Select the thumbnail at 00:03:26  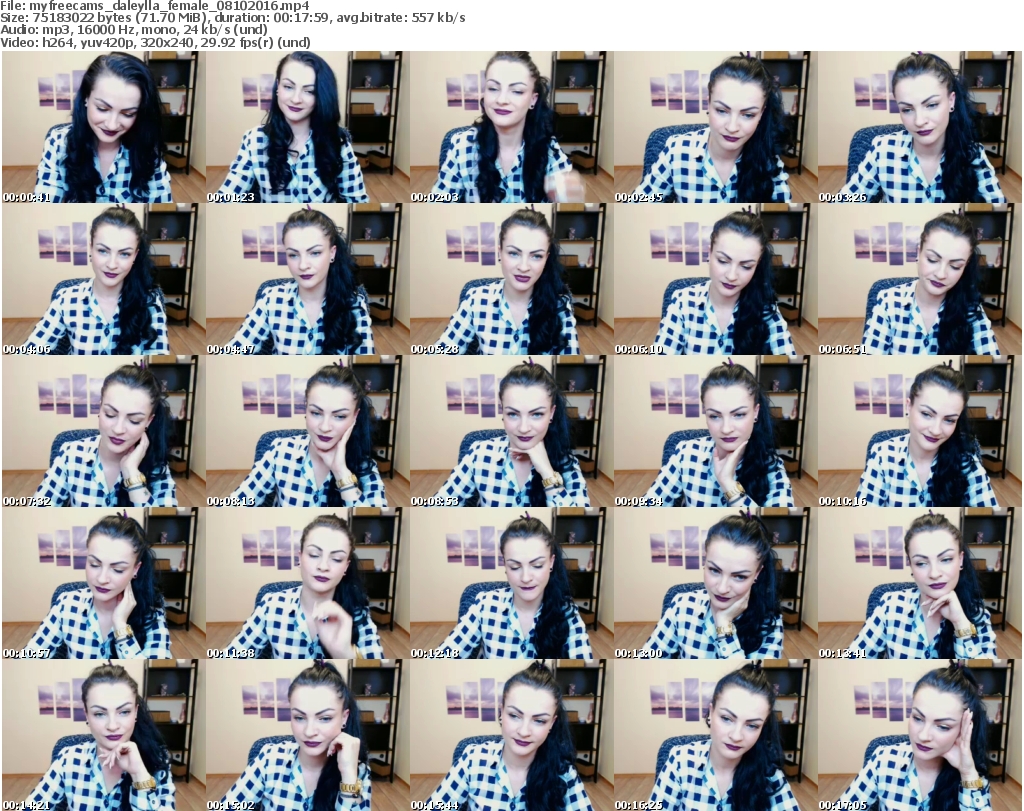[x=917, y=127]
